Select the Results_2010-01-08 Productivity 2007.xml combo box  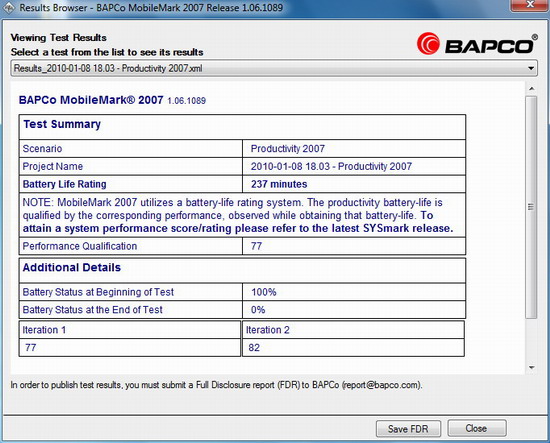274,68
